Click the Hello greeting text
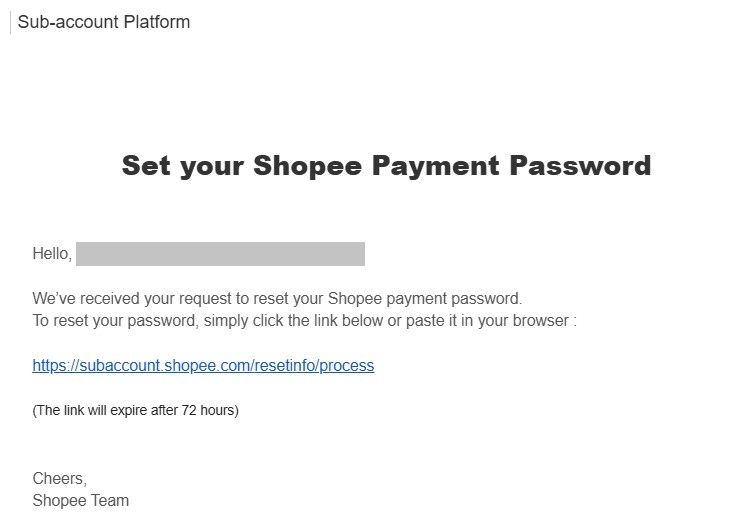This screenshot has height=532, width=739. pos(51,254)
